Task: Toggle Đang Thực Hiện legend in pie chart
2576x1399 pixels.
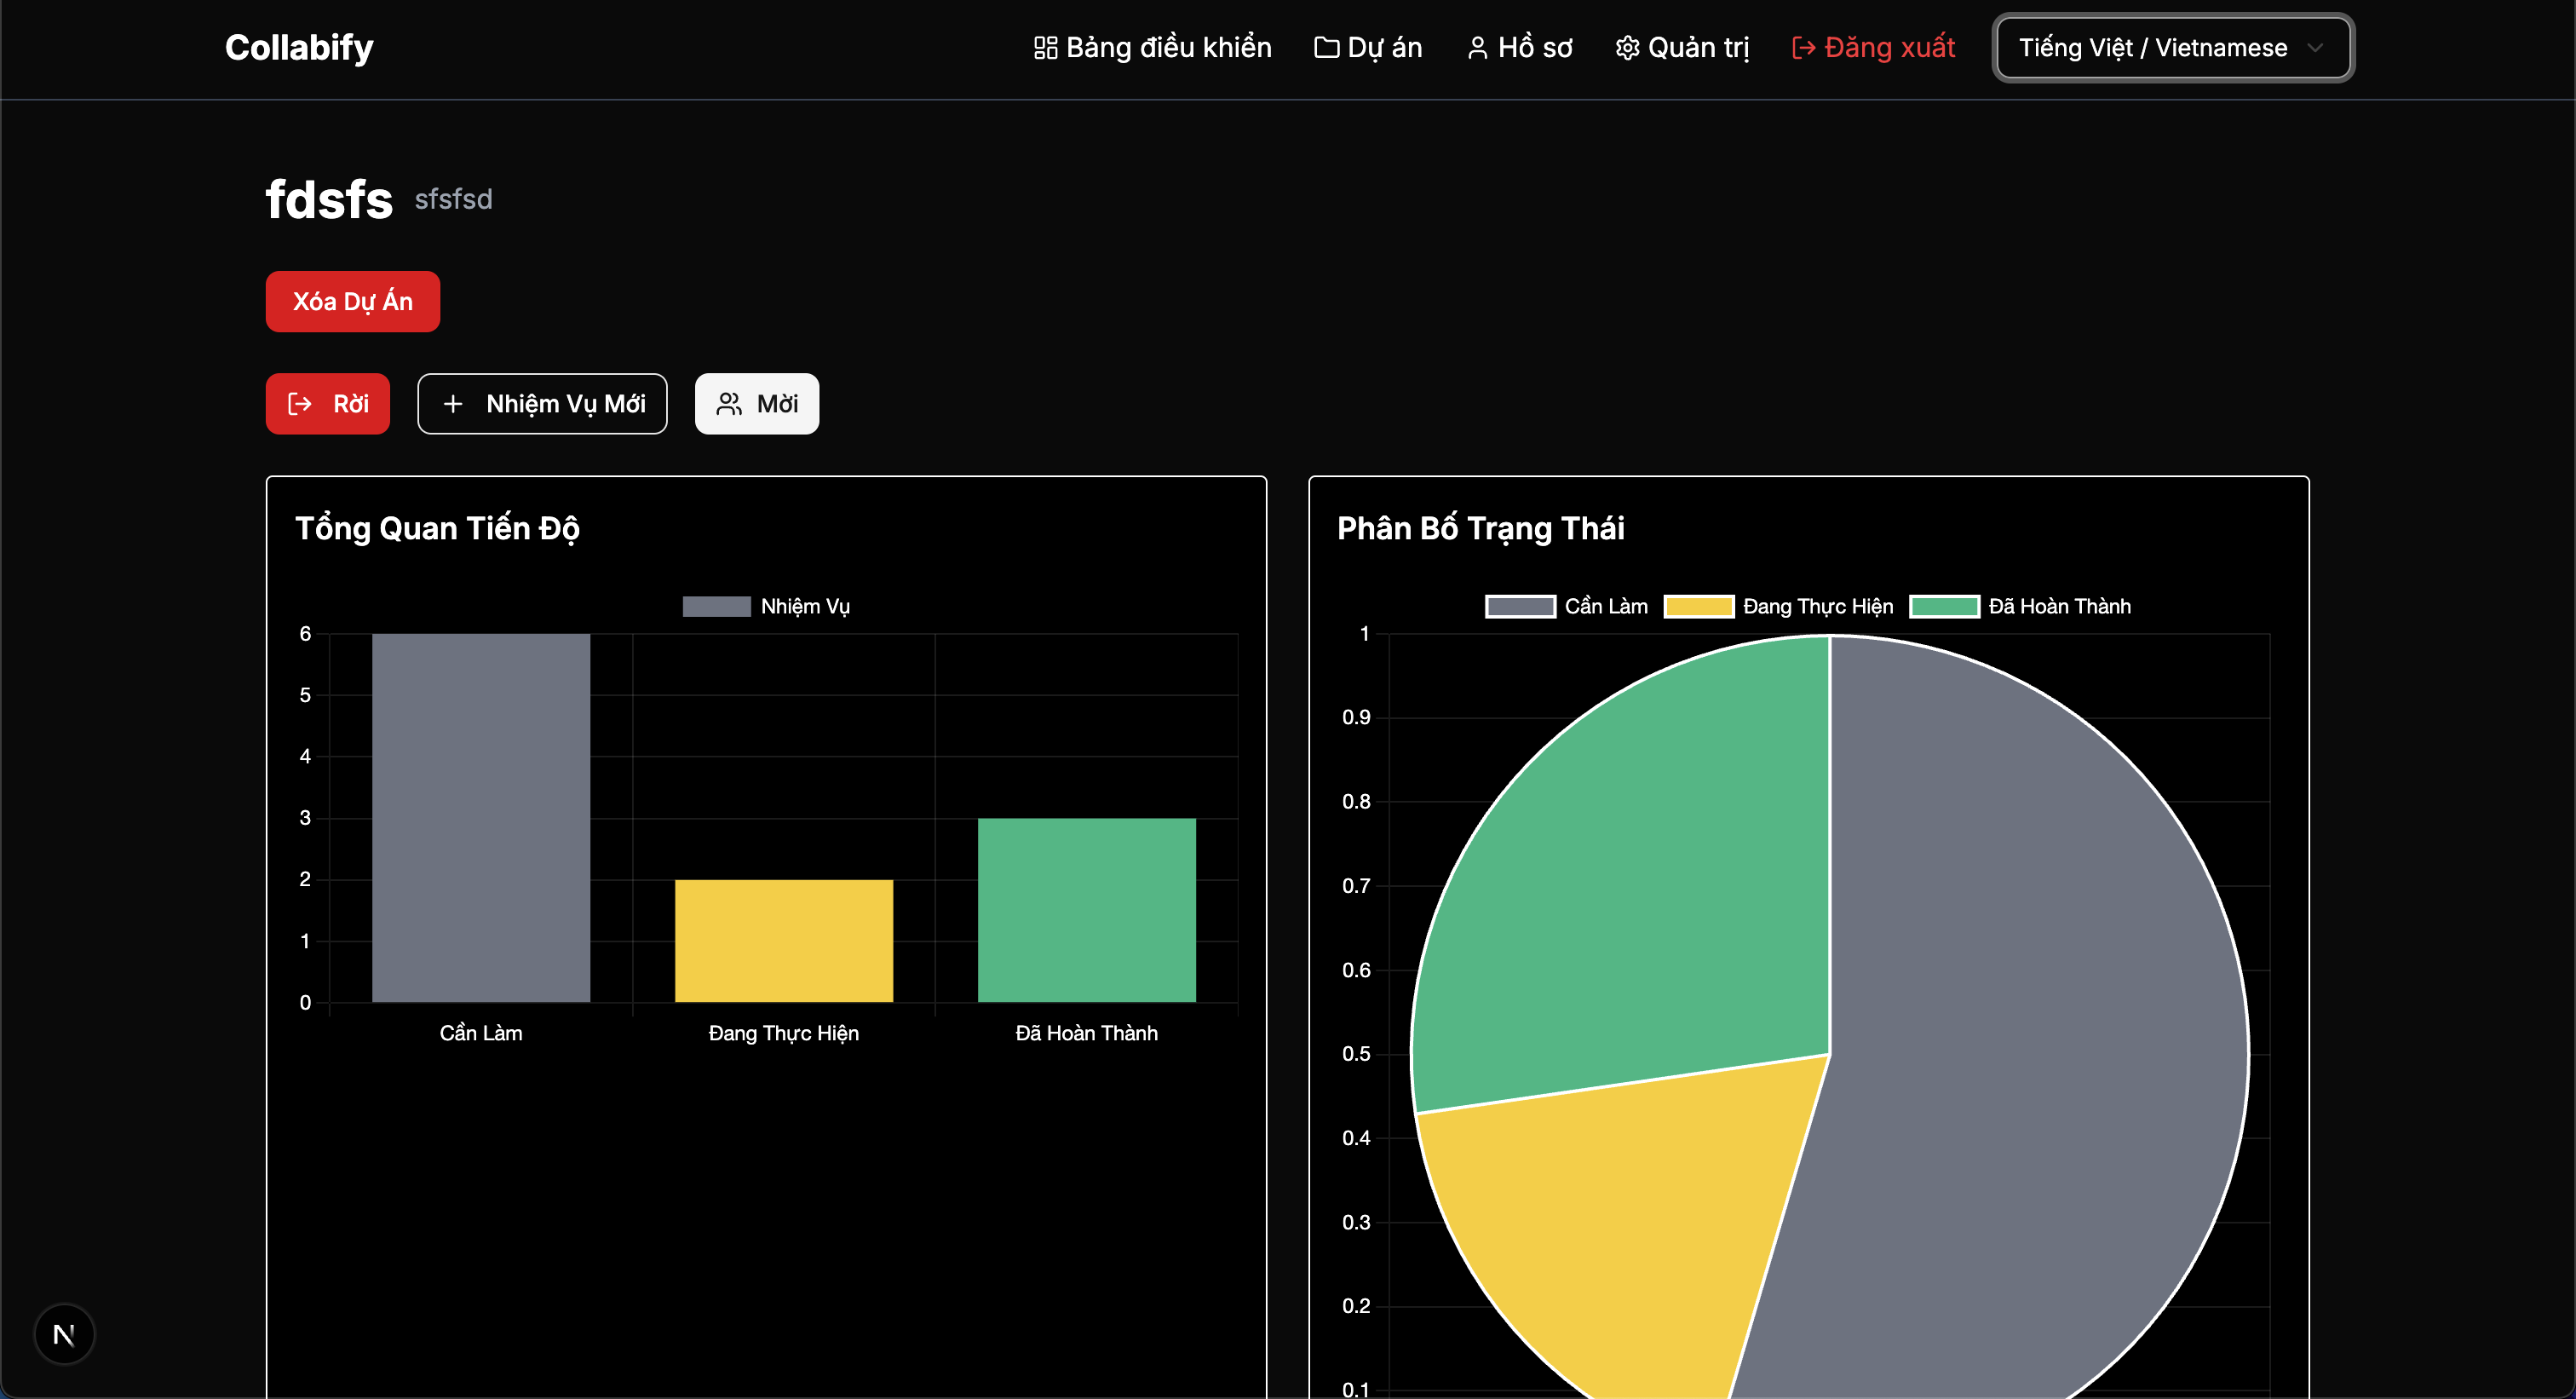Action: [x=1778, y=606]
